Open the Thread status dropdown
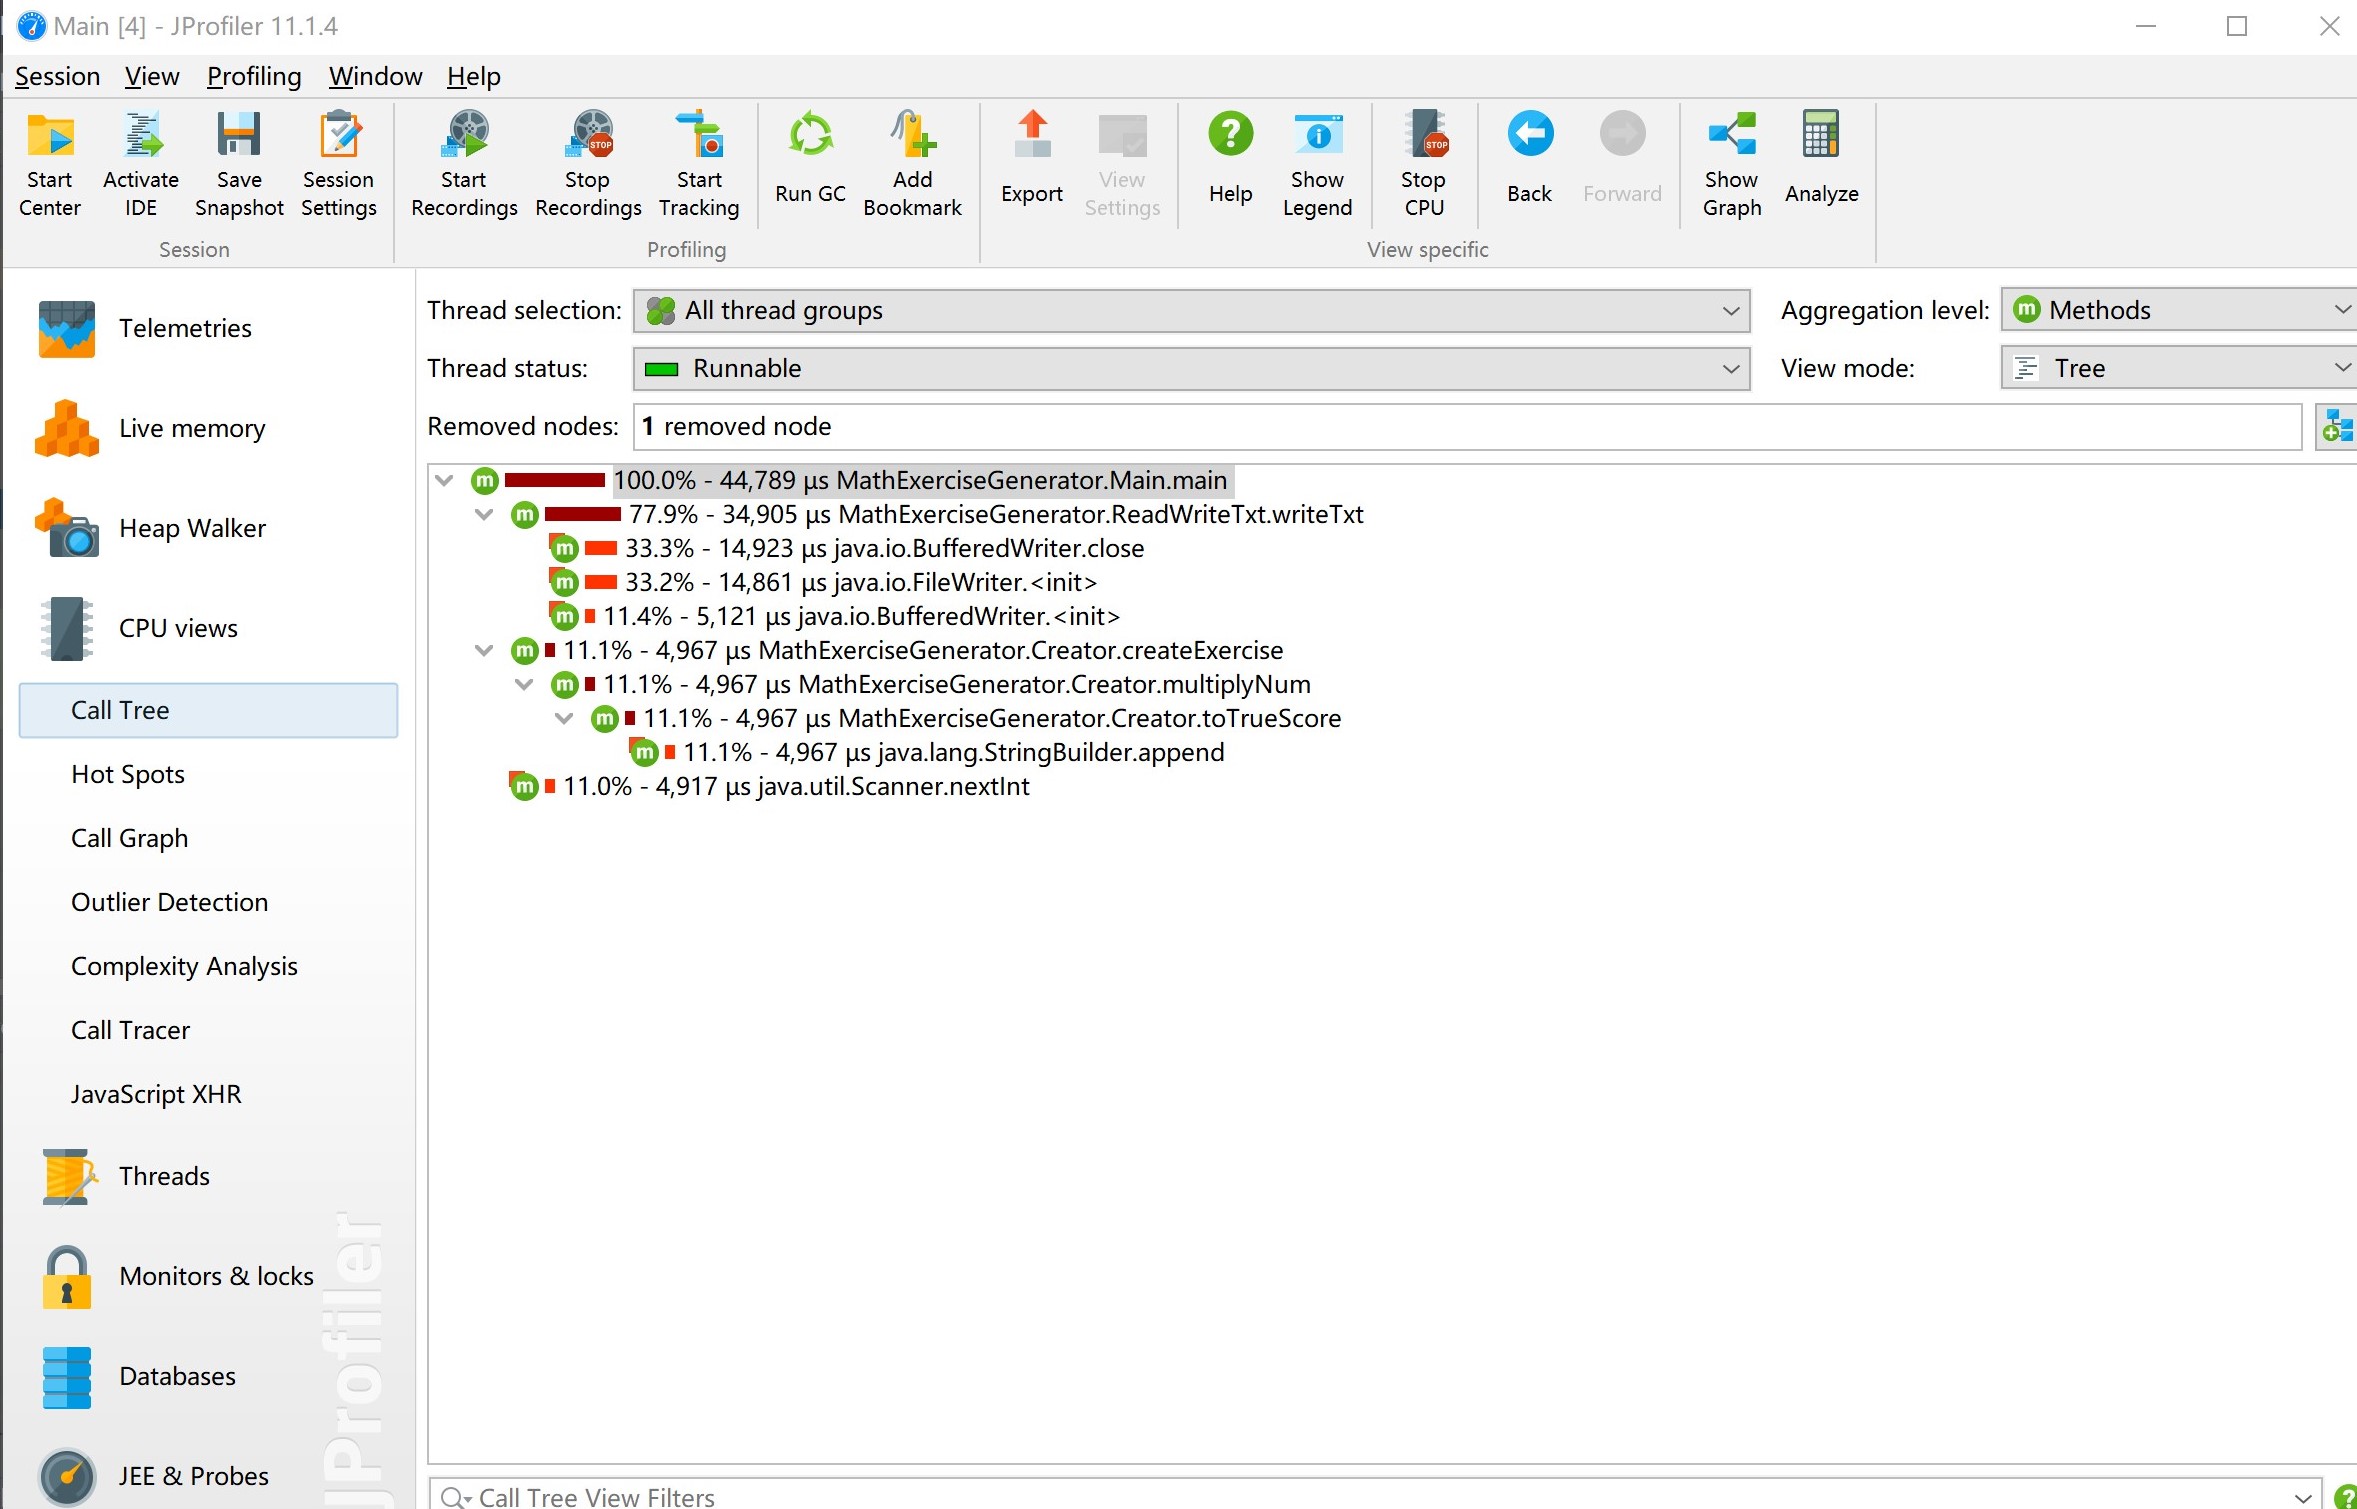The image size is (2357, 1509). click(x=1190, y=369)
